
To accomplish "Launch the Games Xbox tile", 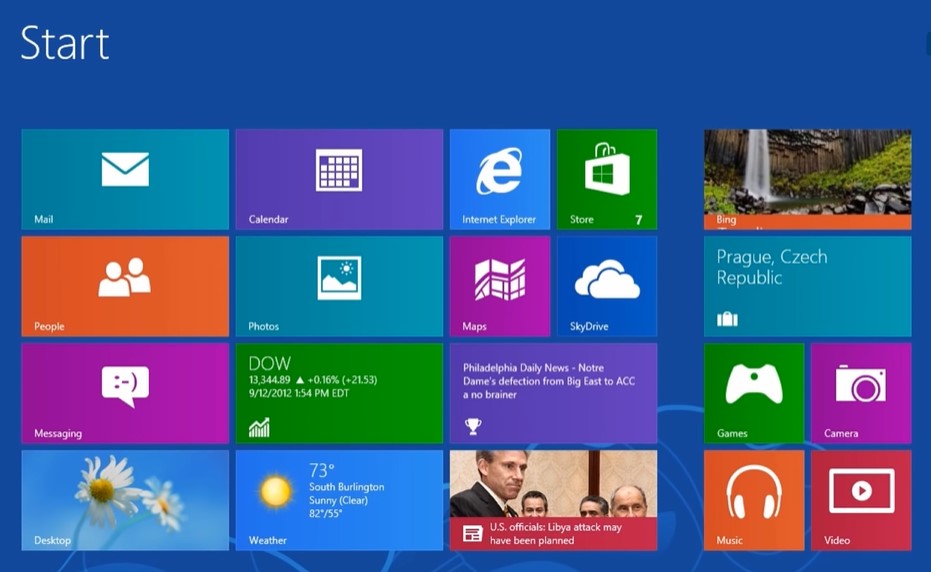I will tap(753, 393).
